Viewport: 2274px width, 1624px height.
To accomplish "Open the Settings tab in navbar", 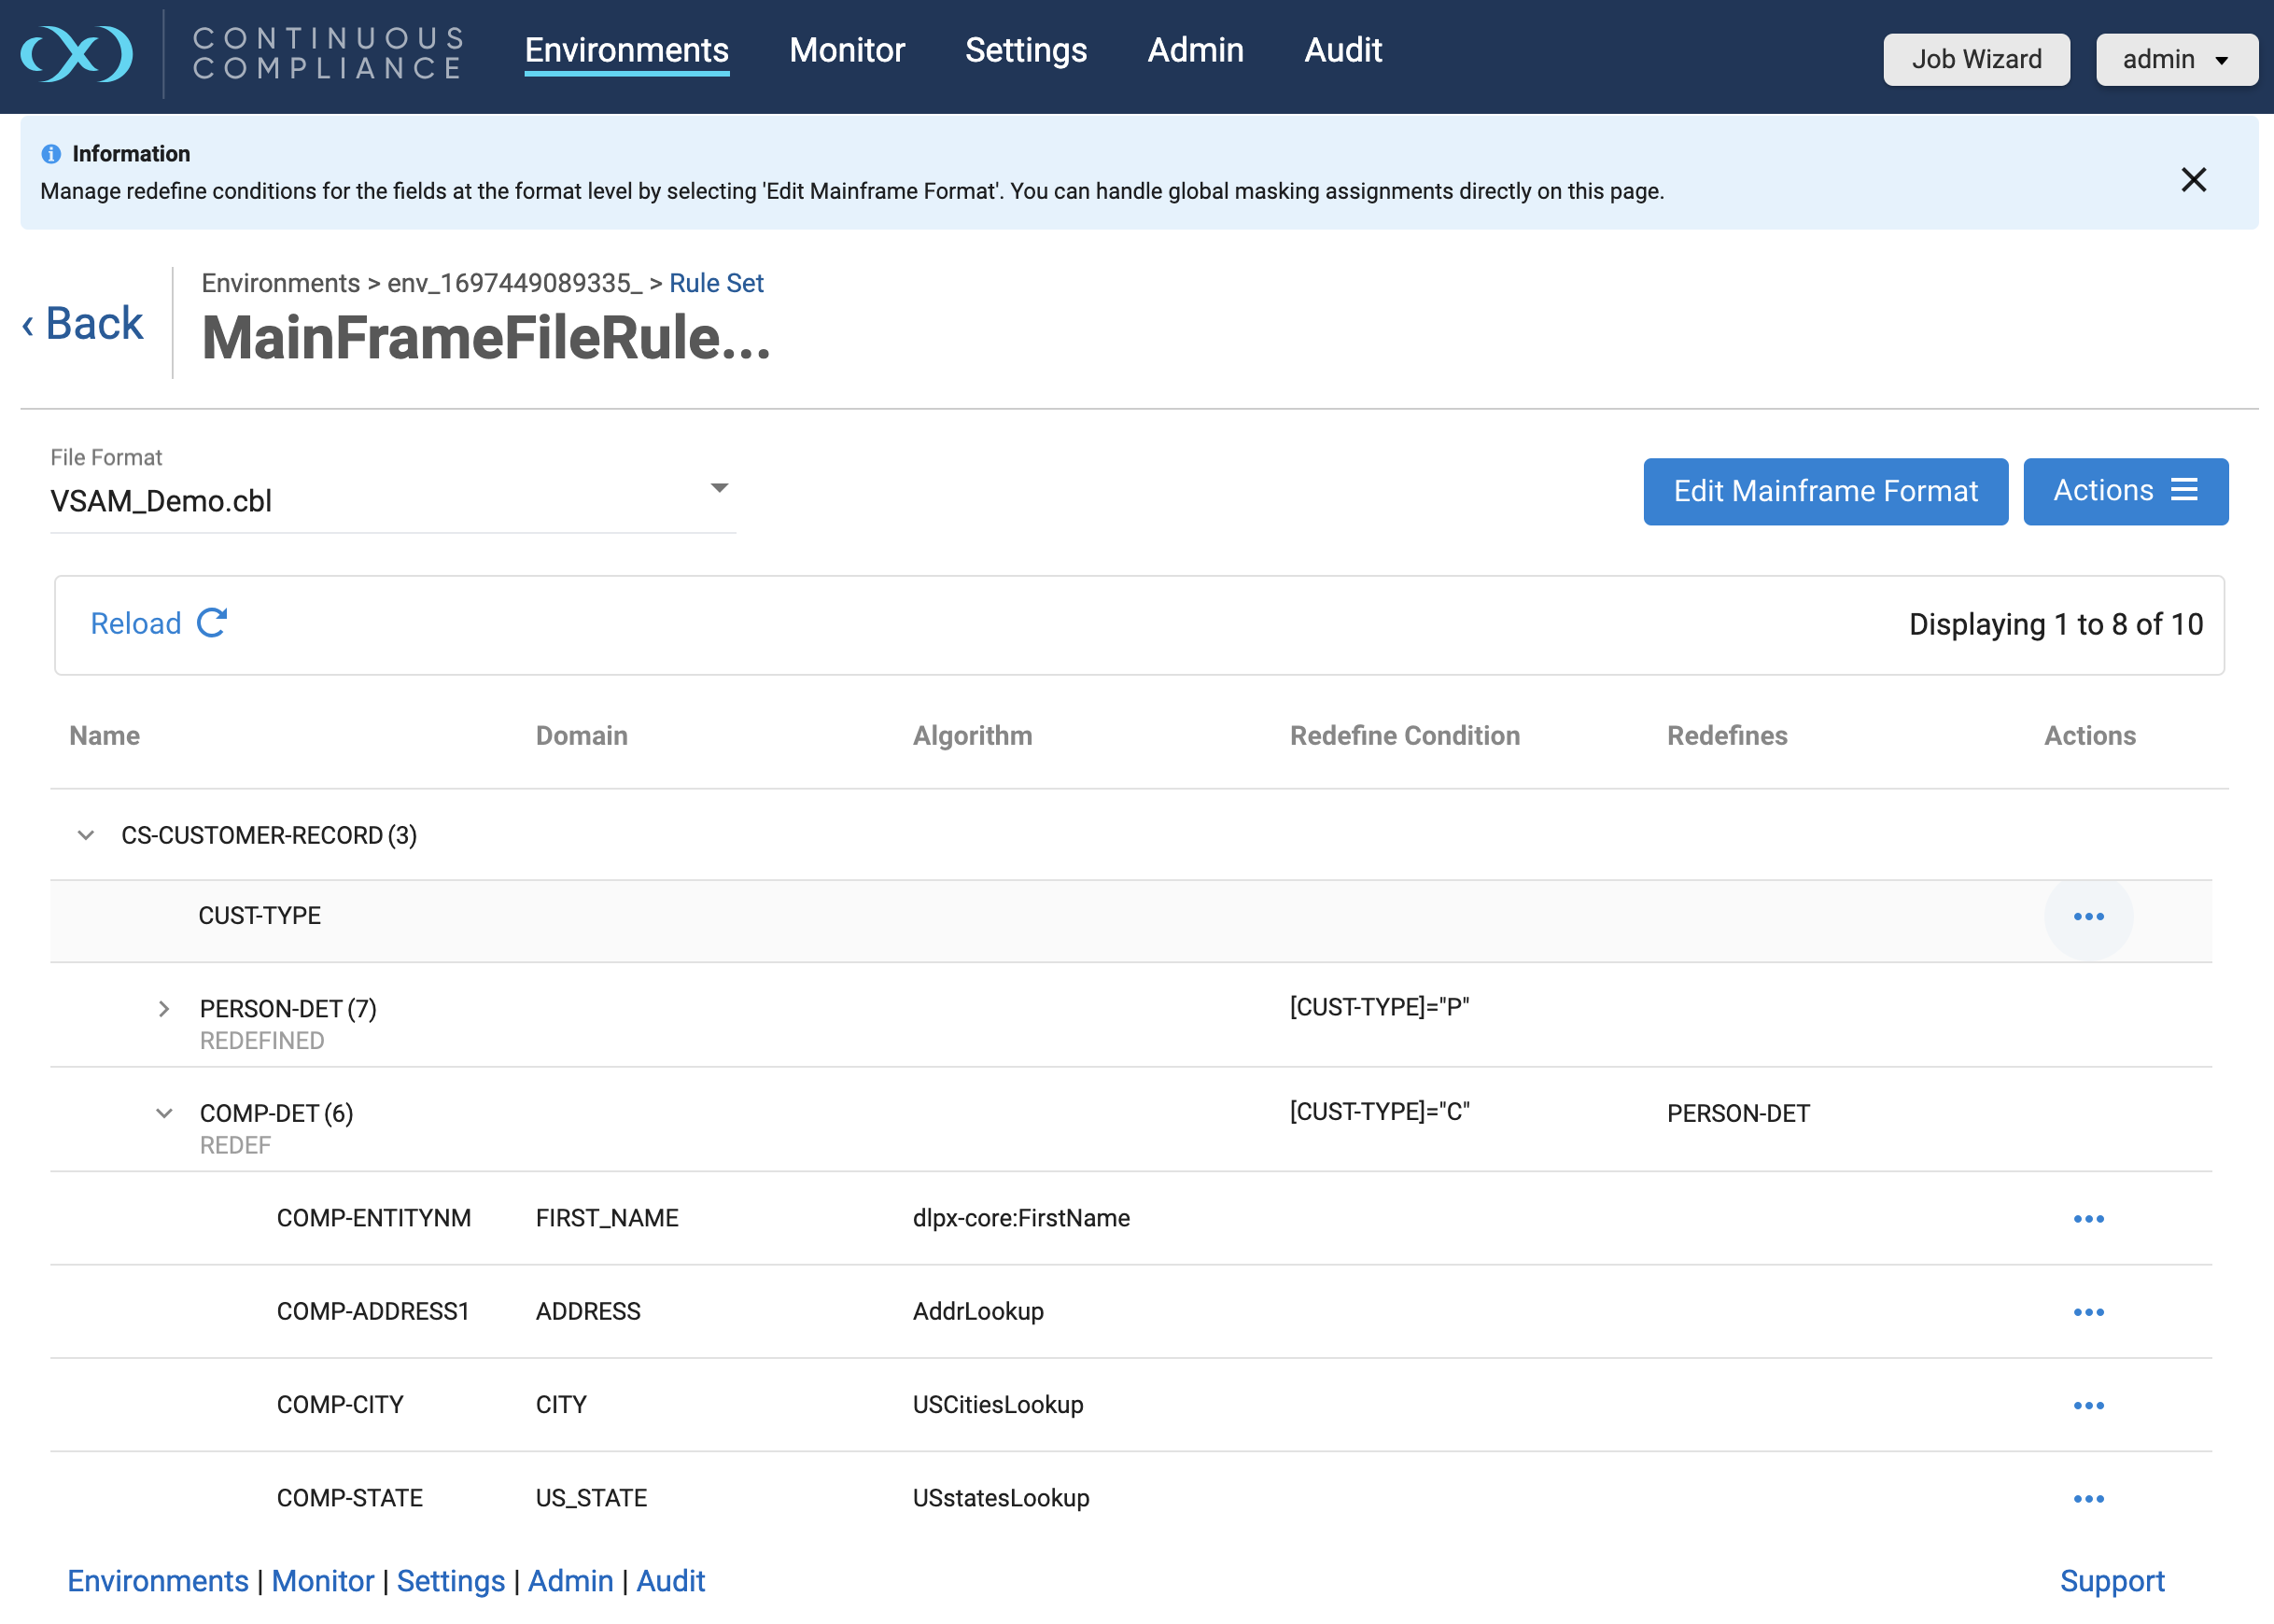I will click(x=1025, y=50).
